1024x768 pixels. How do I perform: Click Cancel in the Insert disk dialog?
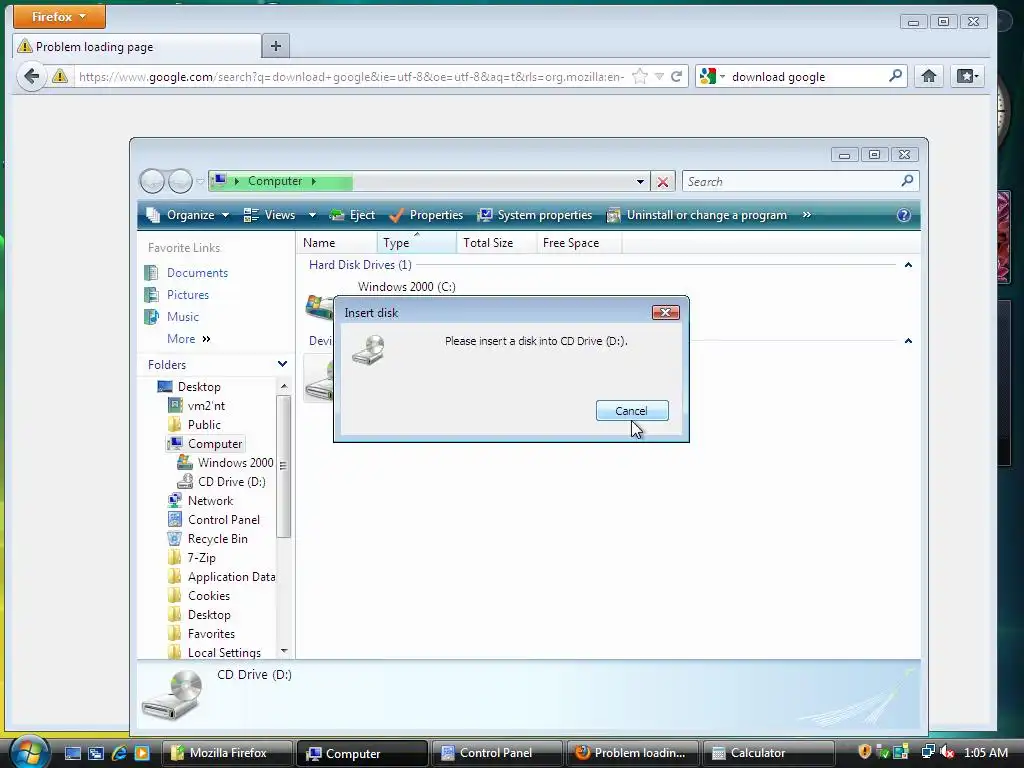click(632, 411)
